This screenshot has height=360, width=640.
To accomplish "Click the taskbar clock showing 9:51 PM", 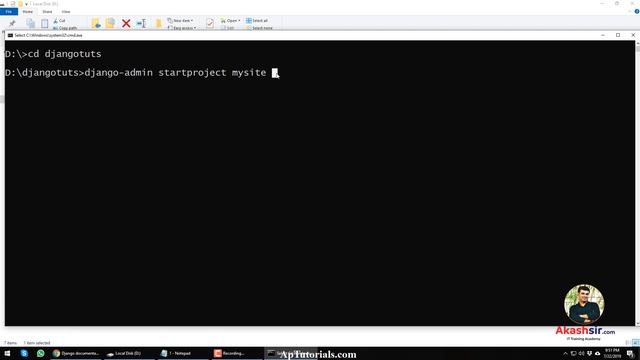I will pyautogui.click(x=612, y=353).
